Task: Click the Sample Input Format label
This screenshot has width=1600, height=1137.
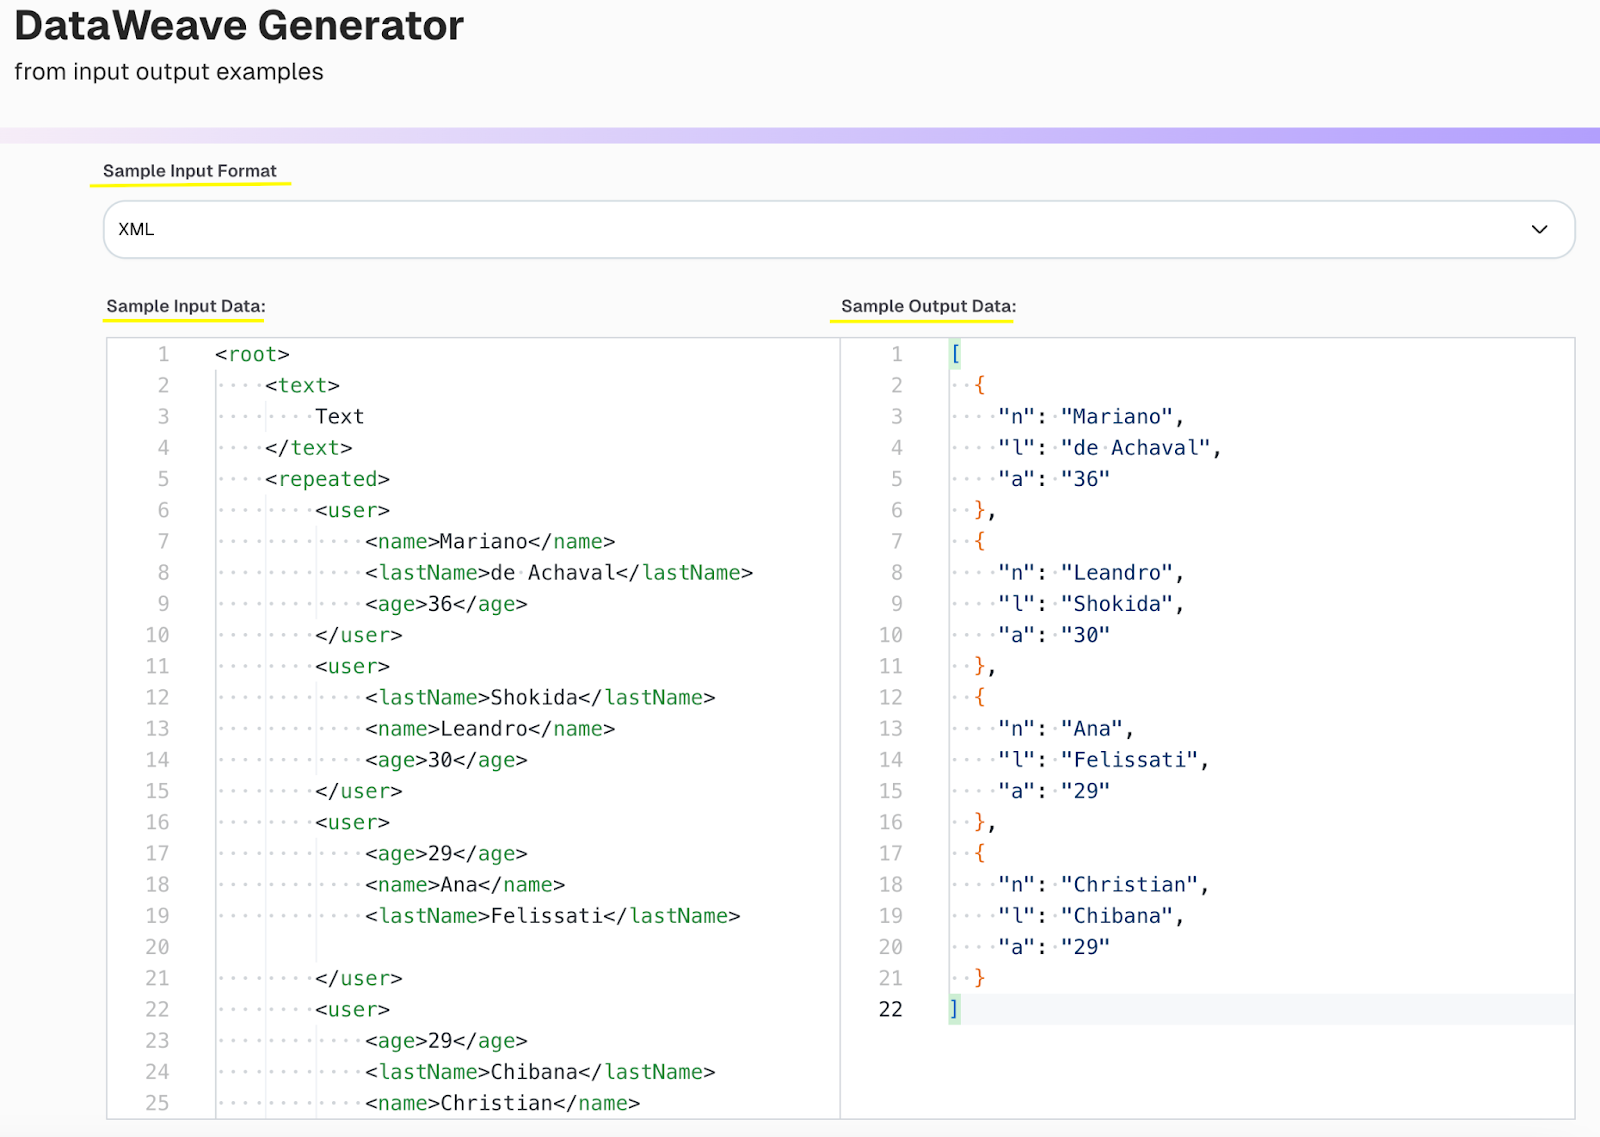Action: [190, 171]
